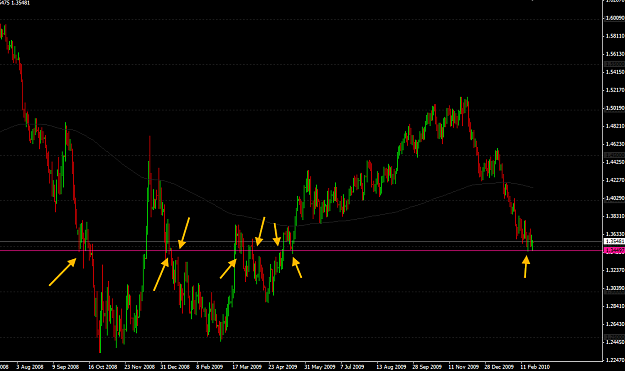625x371 pixels.
Task: Click the 1.56130 price level label
Action: tap(615, 54)
